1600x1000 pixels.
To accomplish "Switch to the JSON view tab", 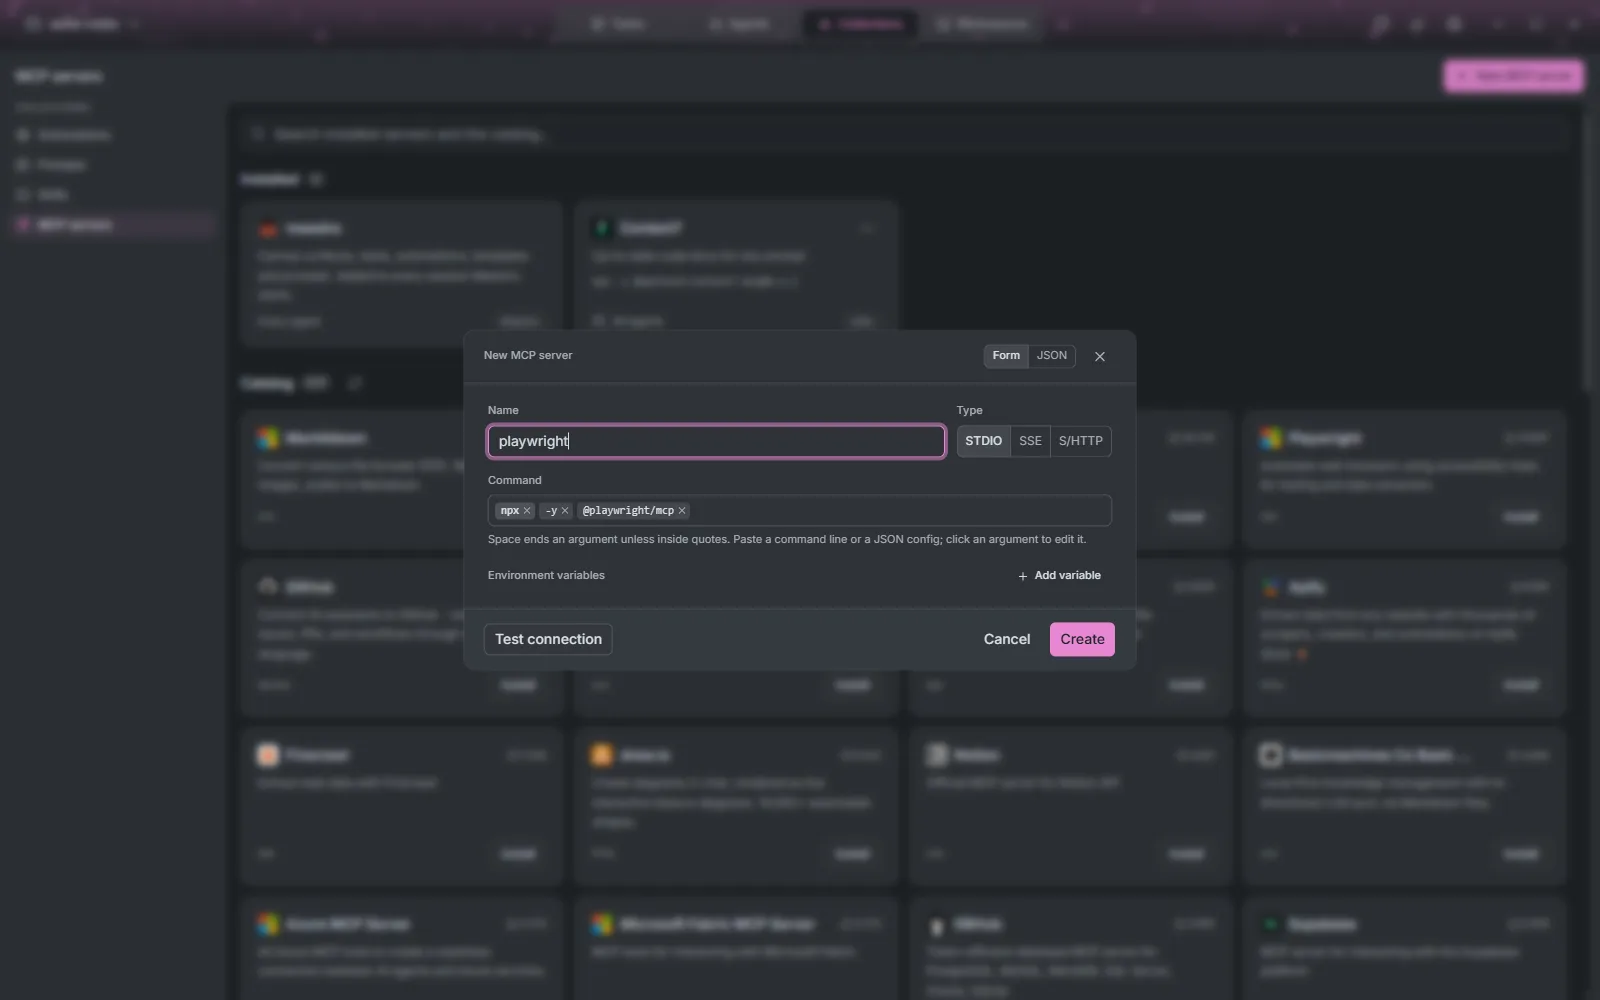I will pyautogui.click(x=1051, y=356).
